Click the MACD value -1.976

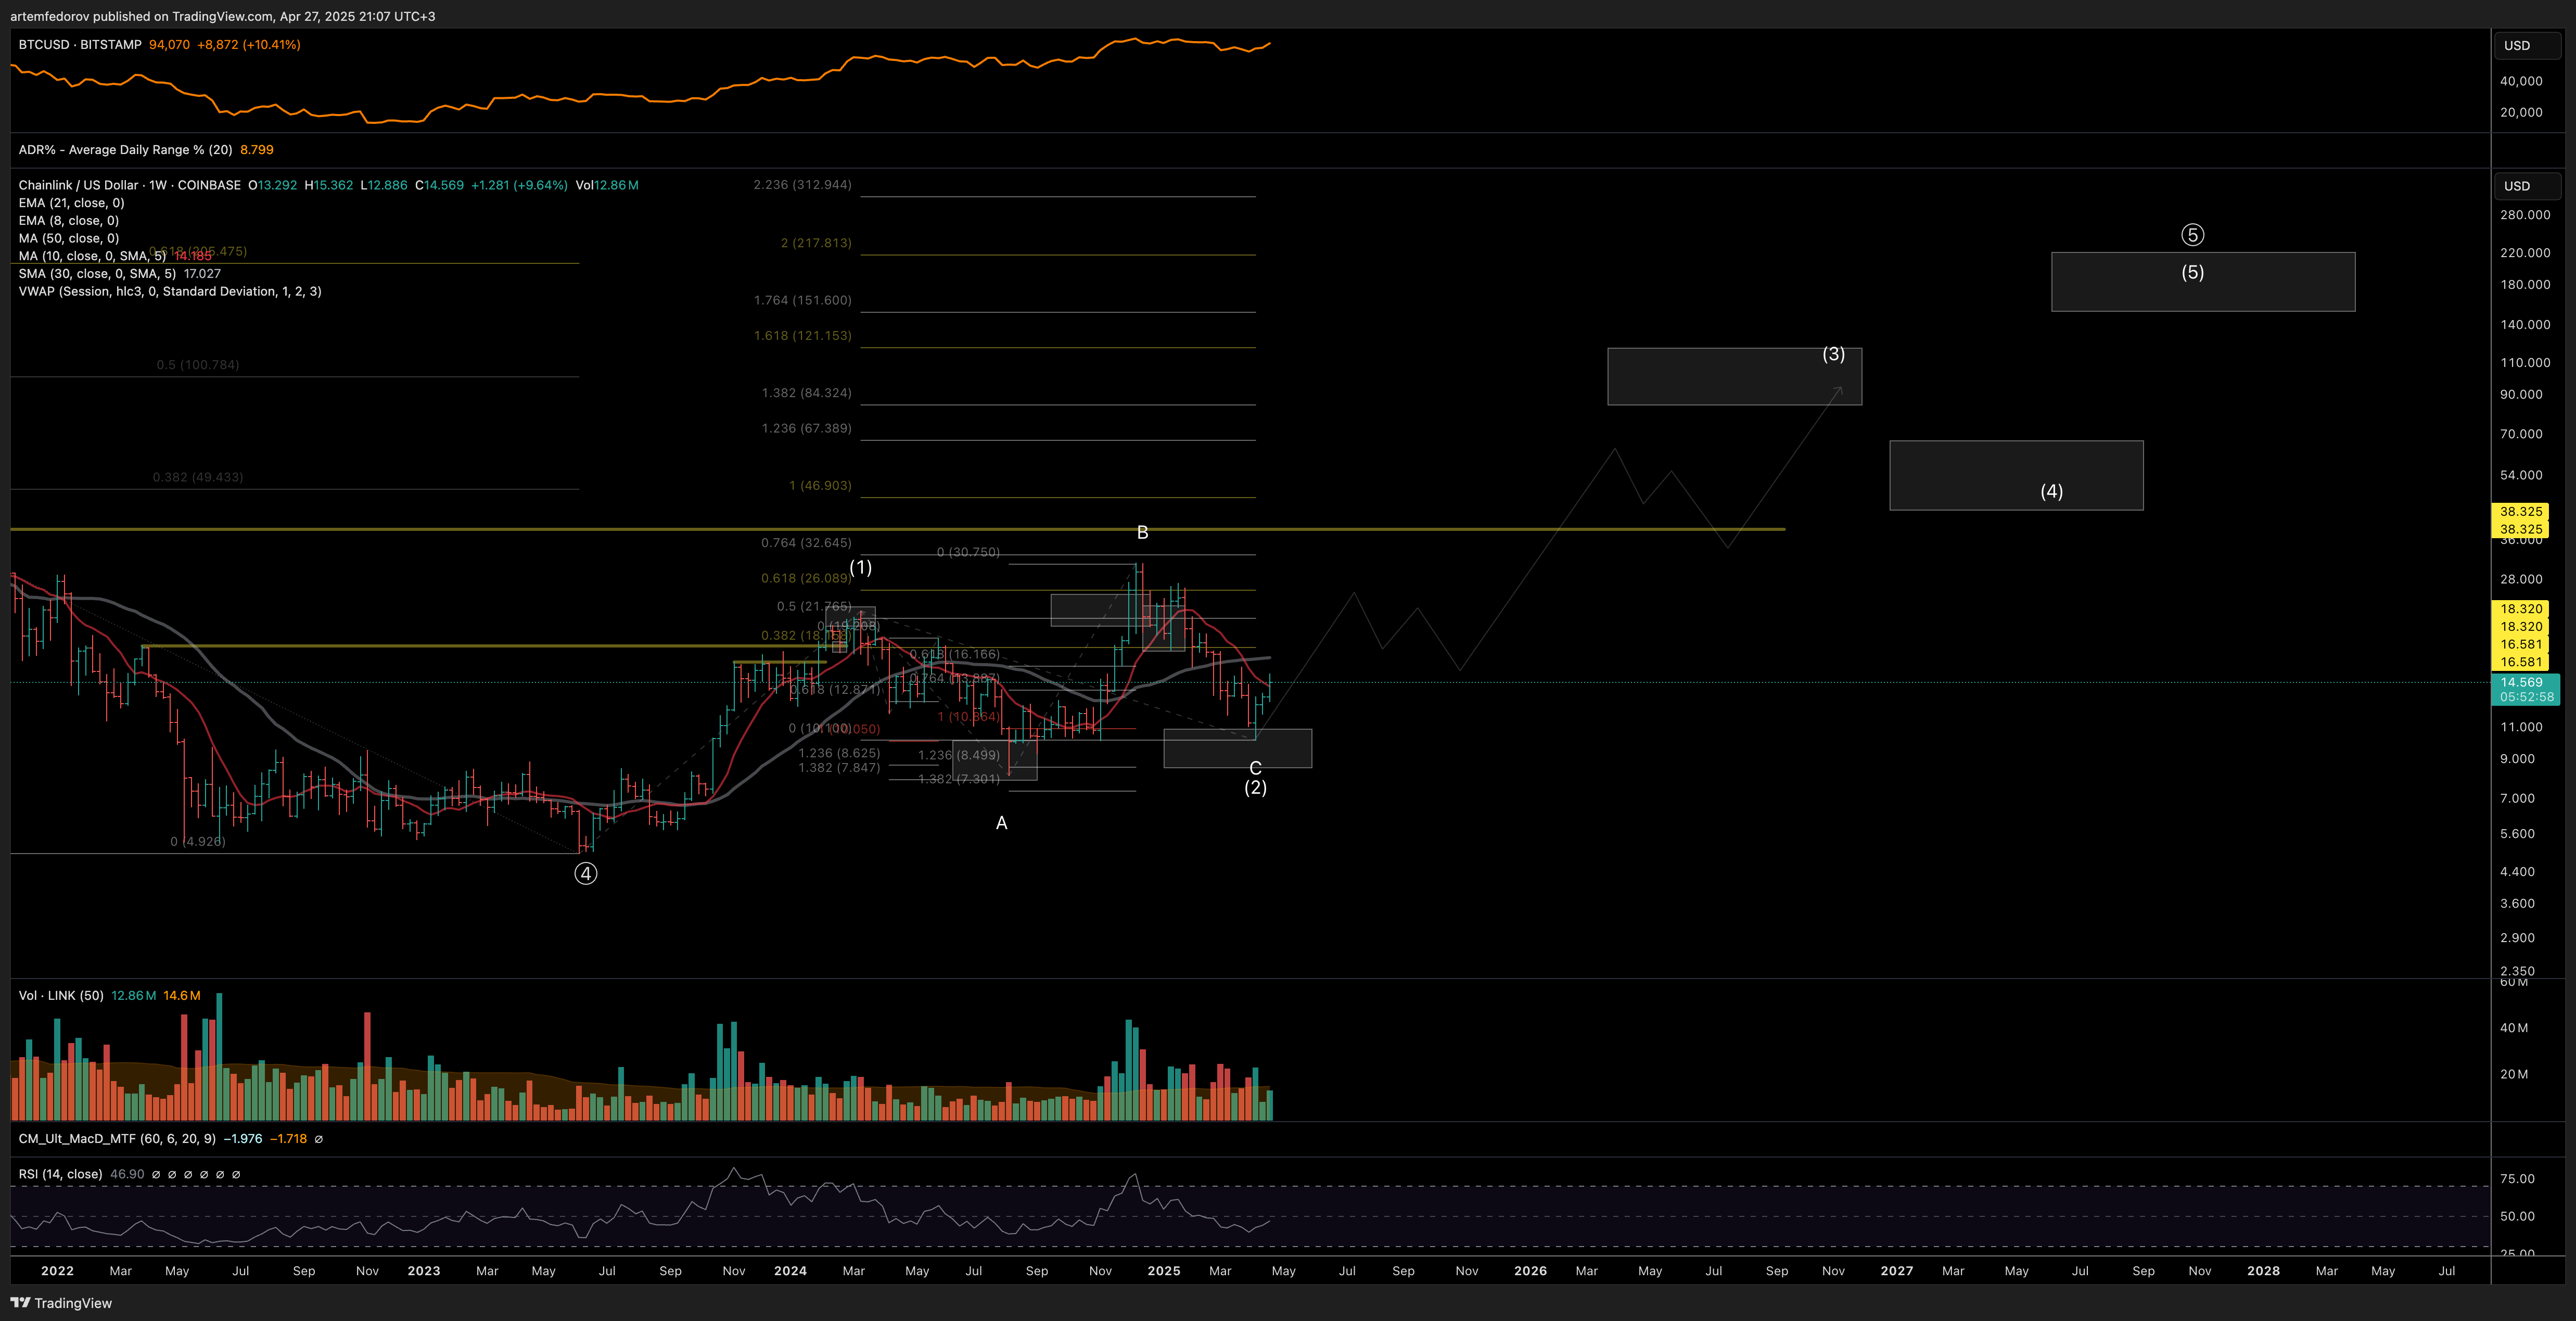[243, 1139]
